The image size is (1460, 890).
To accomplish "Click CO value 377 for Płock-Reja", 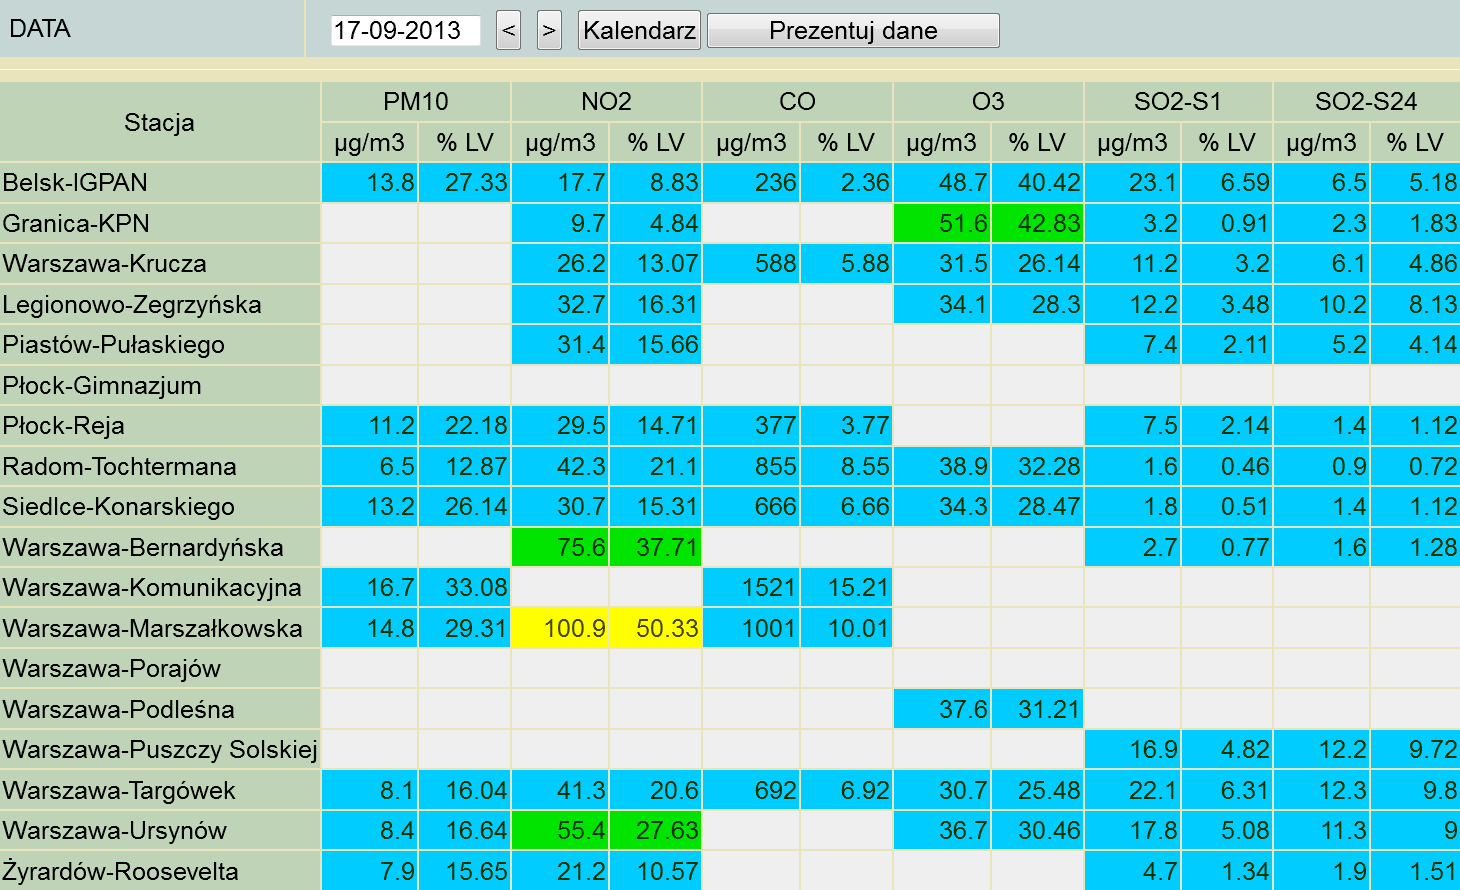I will coord(751,426).
